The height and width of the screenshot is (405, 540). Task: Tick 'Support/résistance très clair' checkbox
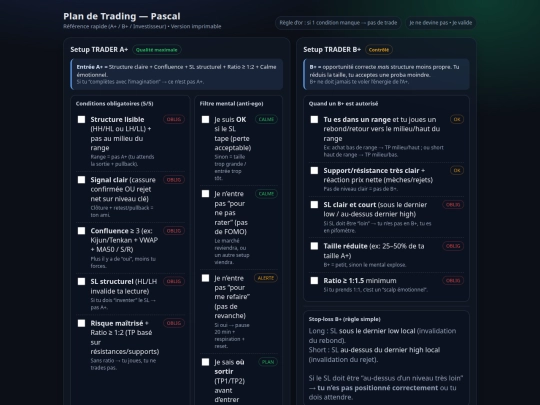[314, 170]
